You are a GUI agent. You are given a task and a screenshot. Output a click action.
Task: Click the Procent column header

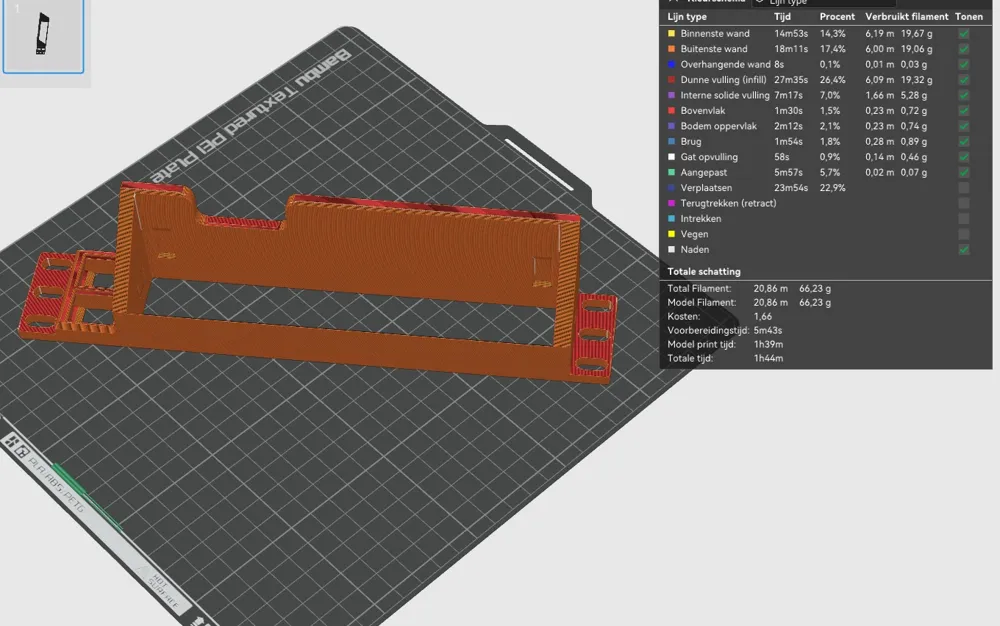coord(837,17)
